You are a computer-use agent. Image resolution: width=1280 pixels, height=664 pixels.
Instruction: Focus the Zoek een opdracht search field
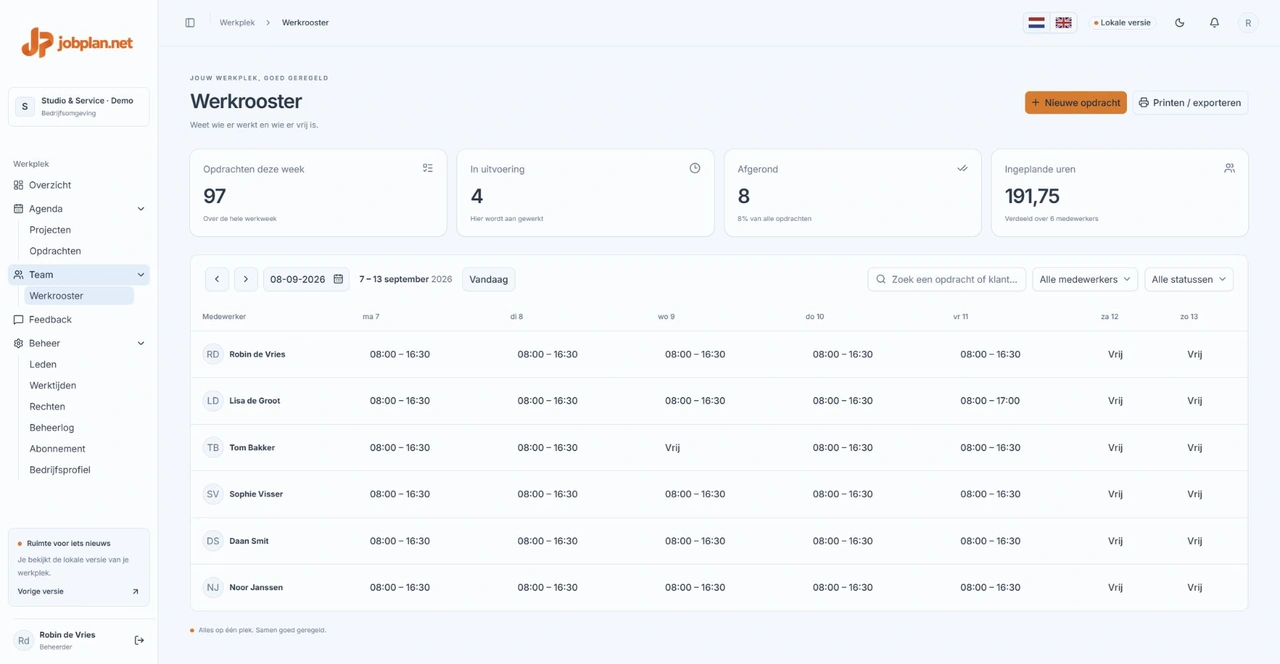pyautogui.click(x=947, y=279)
